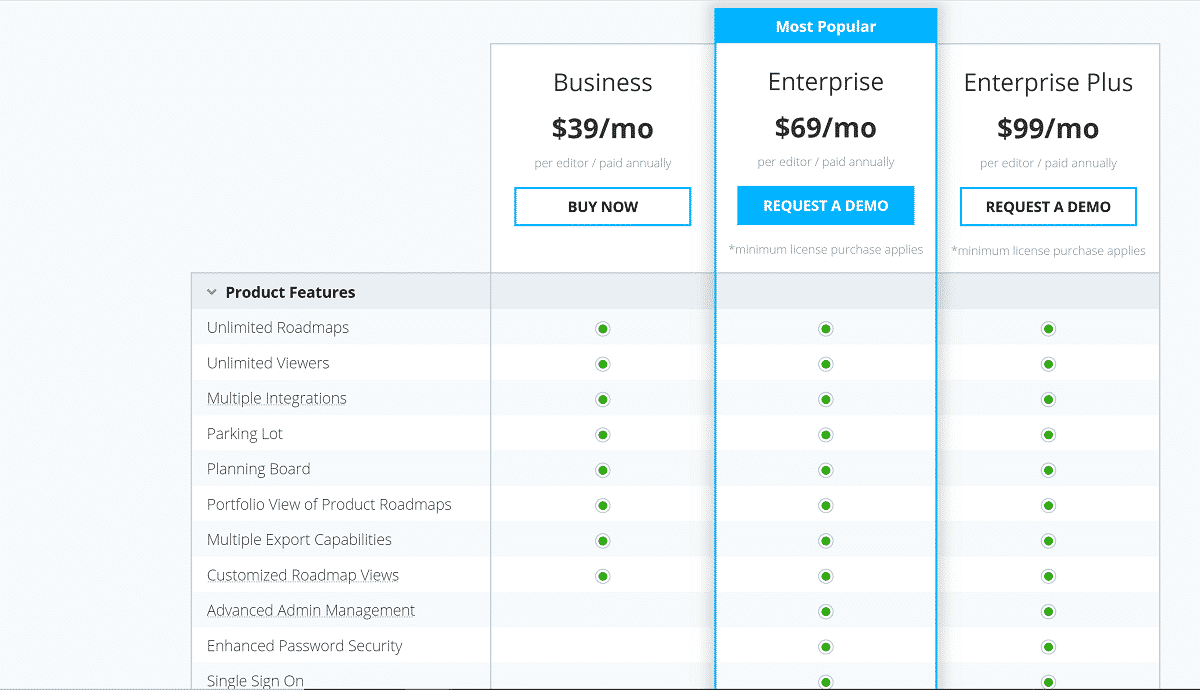Image resolution: width=1200 pixels, height=690 pixels.
Task: Click the Business dot for Customized Roadmap Views
Action: point(602,576)
